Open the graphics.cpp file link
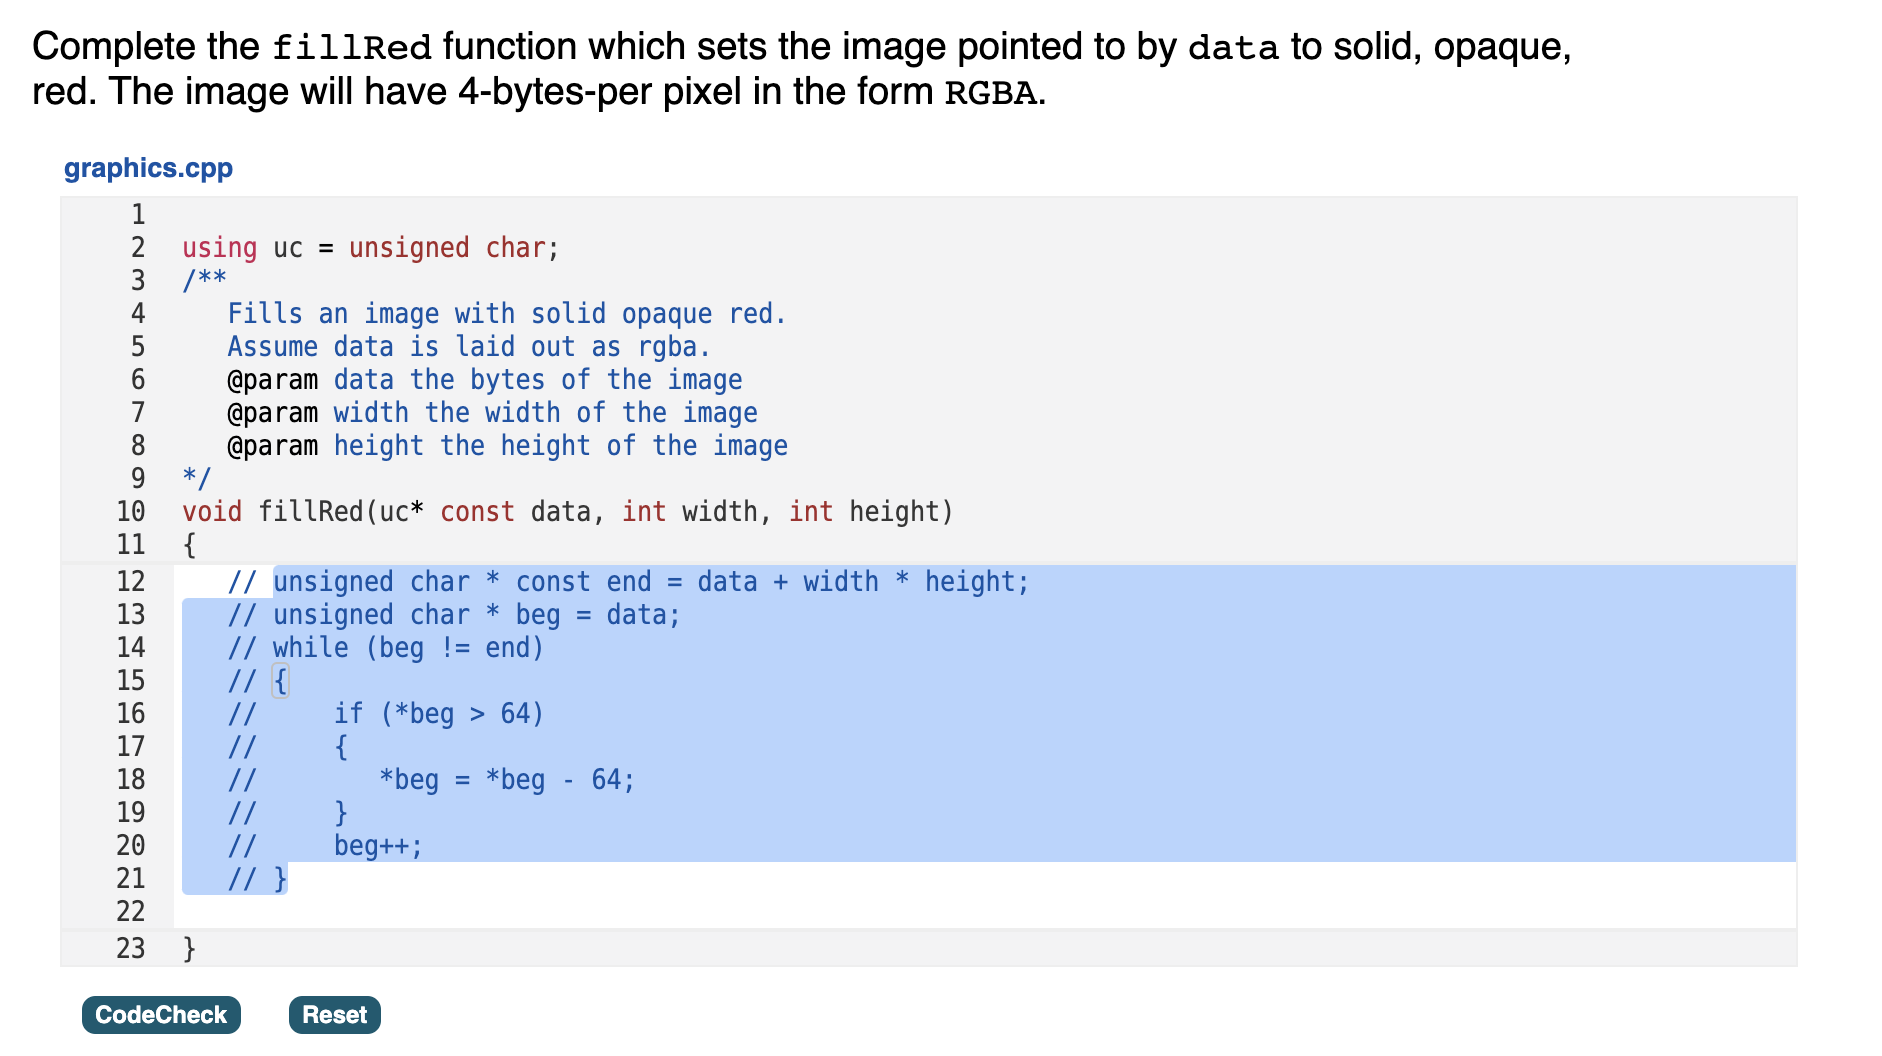 [x=147, y=168]
